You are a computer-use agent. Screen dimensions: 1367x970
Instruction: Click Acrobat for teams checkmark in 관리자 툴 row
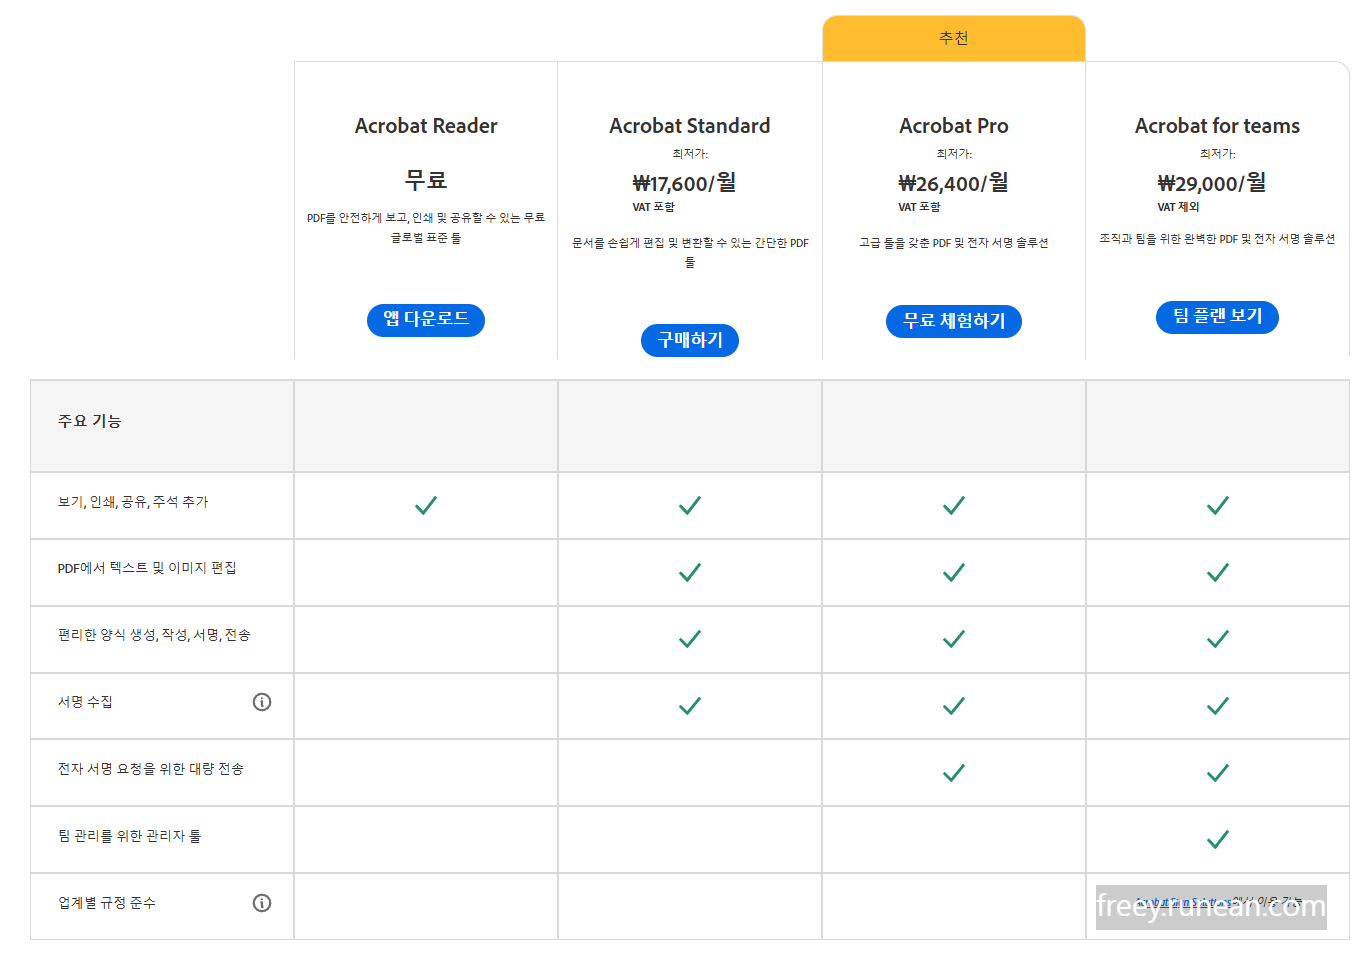coord(1218,840)
